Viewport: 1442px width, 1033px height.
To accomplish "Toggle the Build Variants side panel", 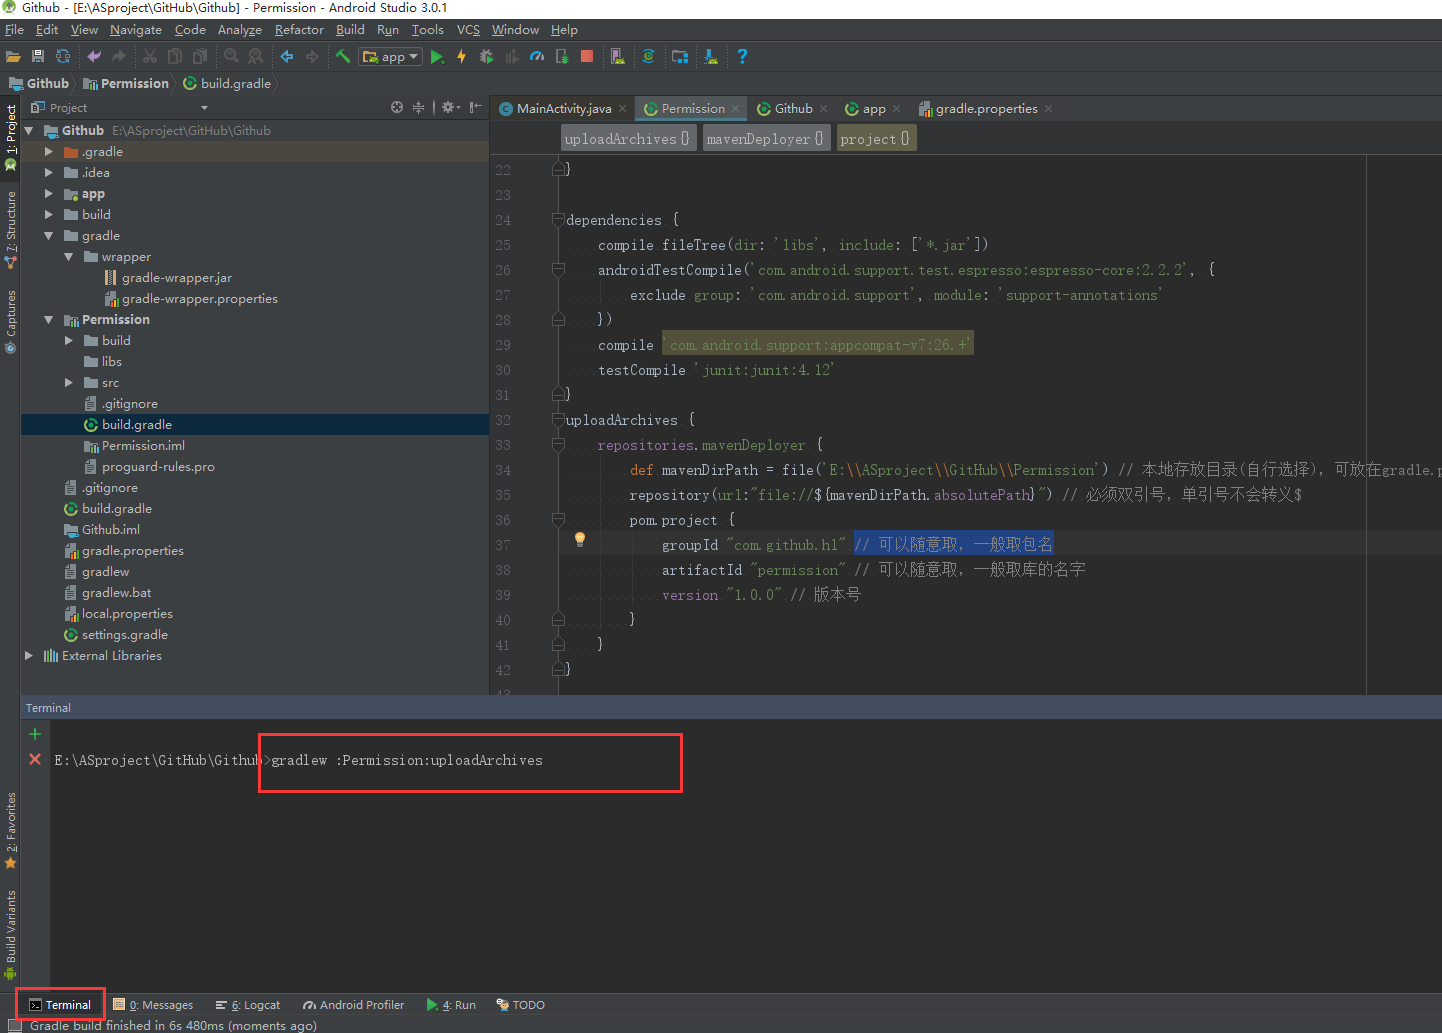I will click(10, 934).
